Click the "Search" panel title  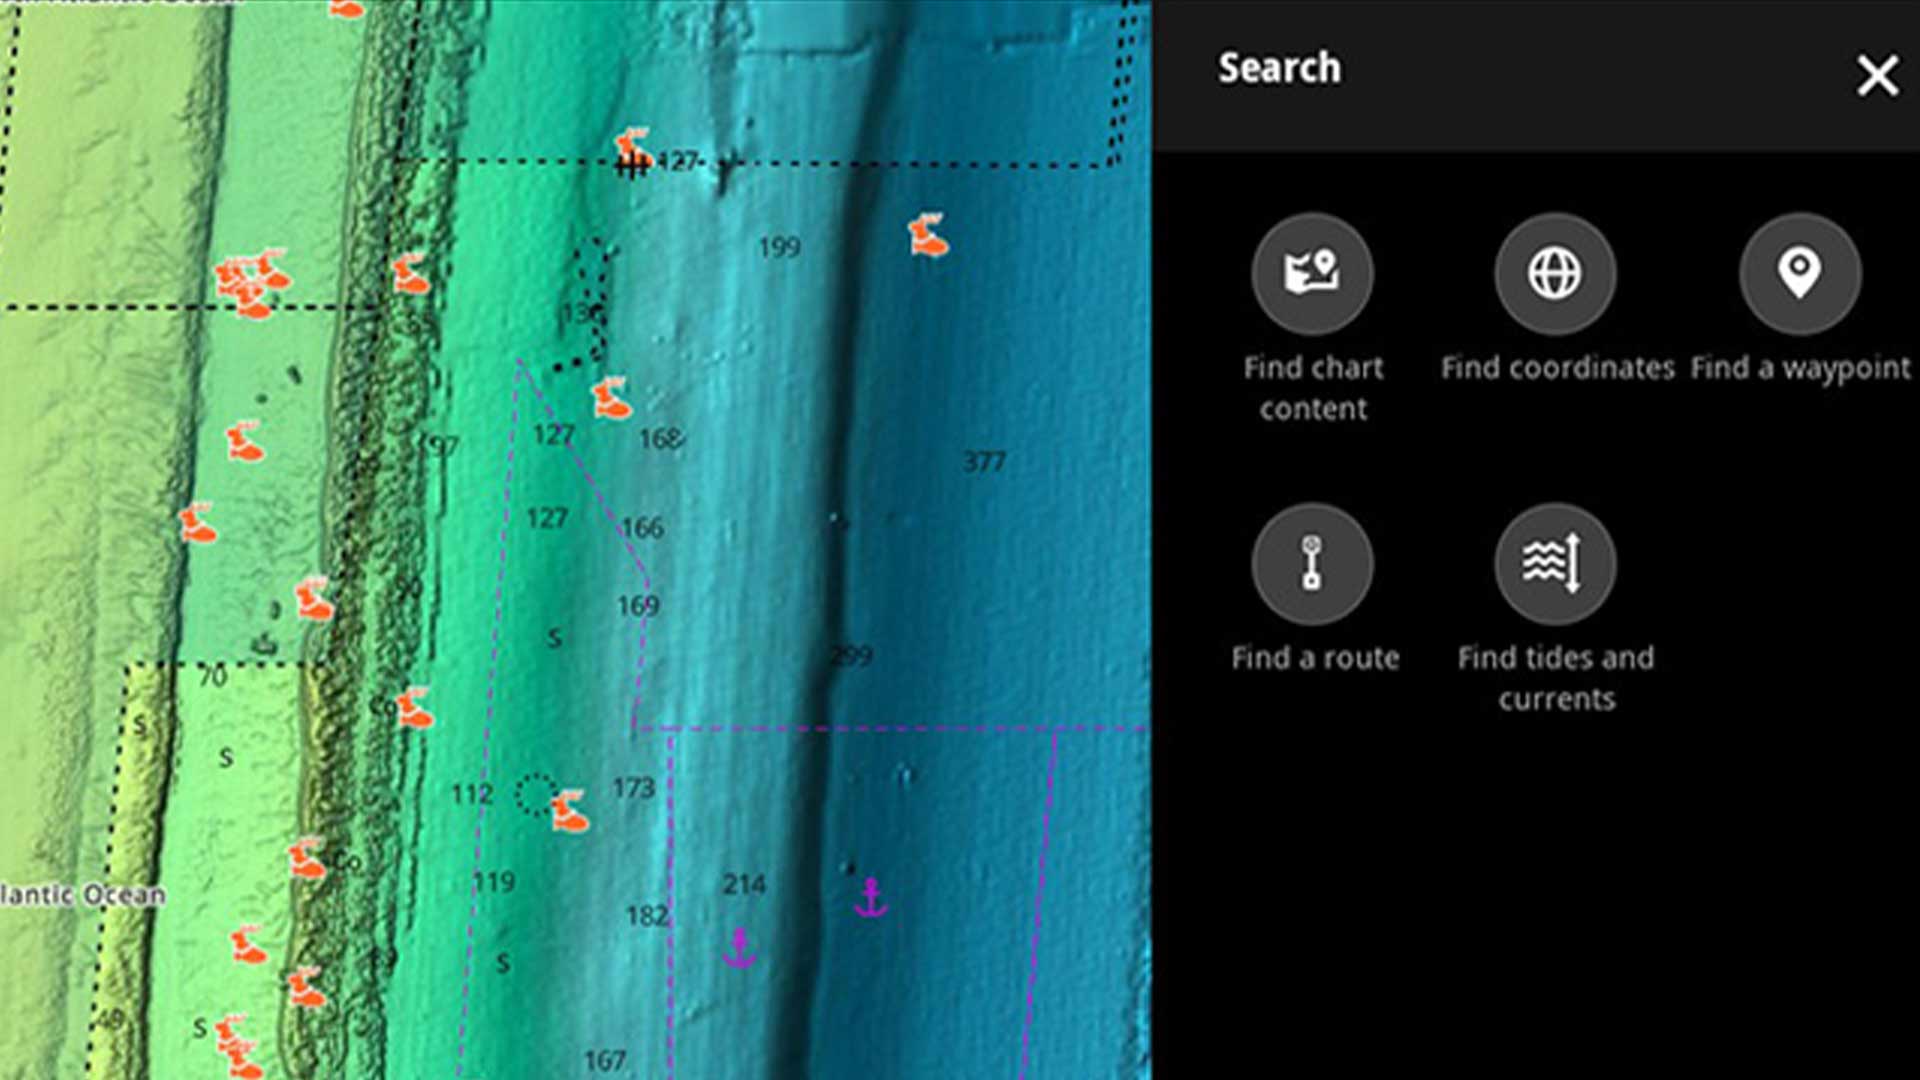[x=1279, y=68]
